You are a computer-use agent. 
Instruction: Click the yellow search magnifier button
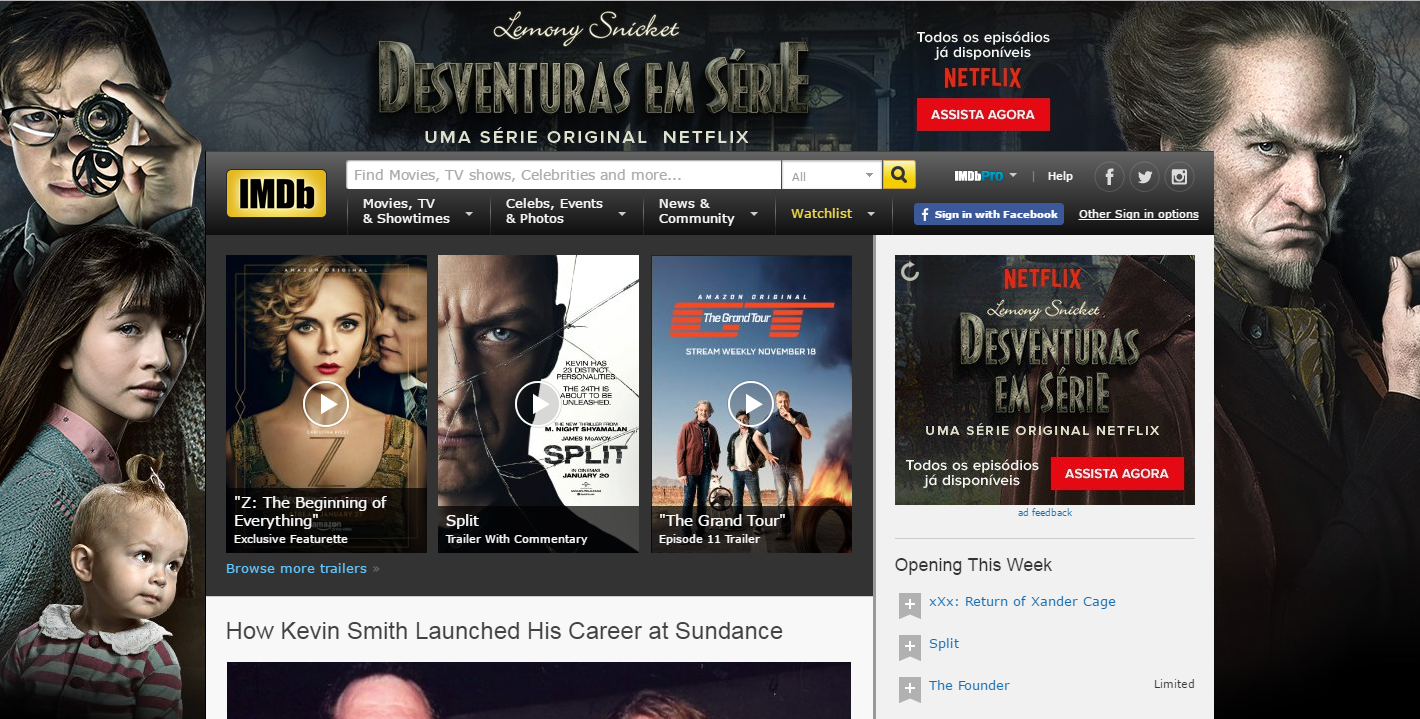click(x=899, y=175)
